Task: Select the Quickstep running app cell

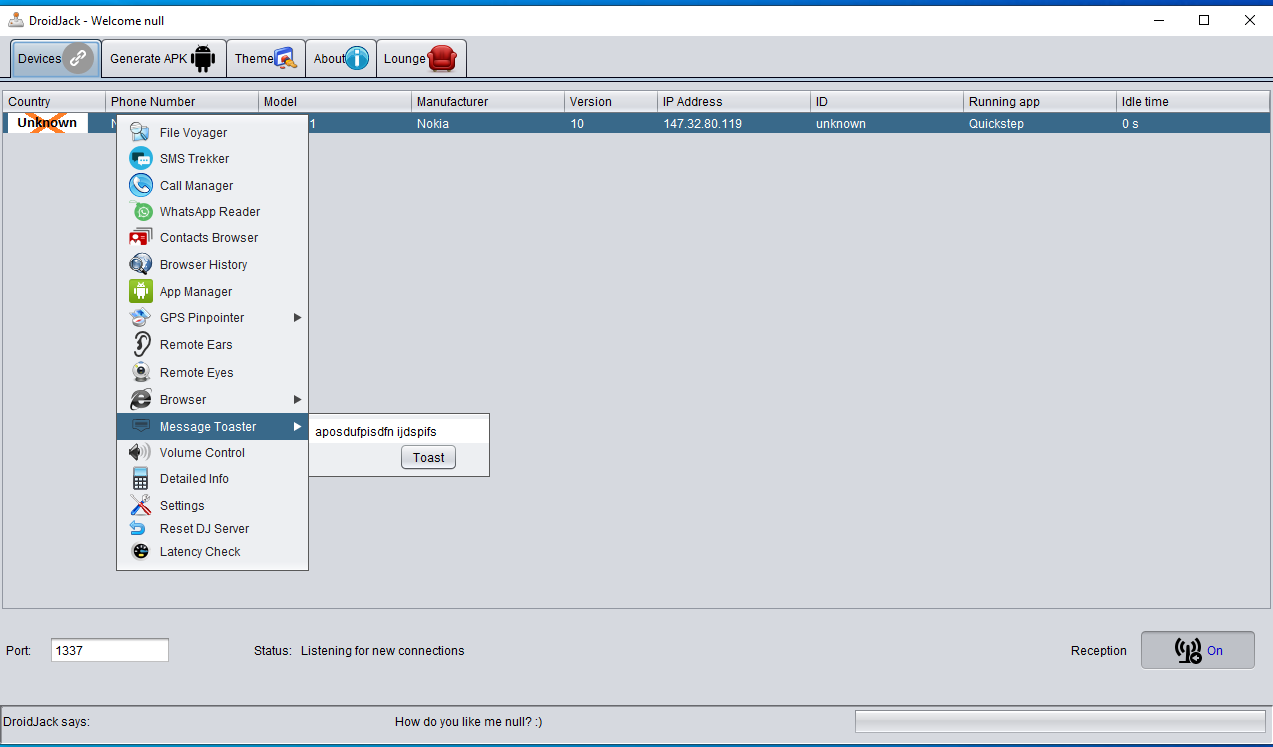Action: (1040, 124)
